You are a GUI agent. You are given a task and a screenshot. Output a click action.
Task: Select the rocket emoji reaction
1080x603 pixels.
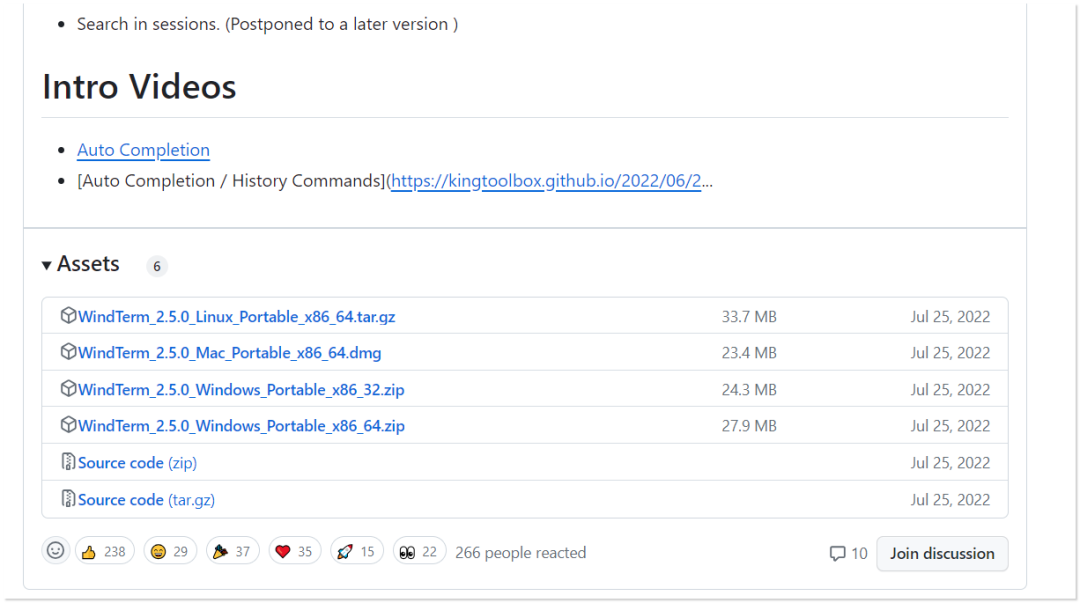356,551
